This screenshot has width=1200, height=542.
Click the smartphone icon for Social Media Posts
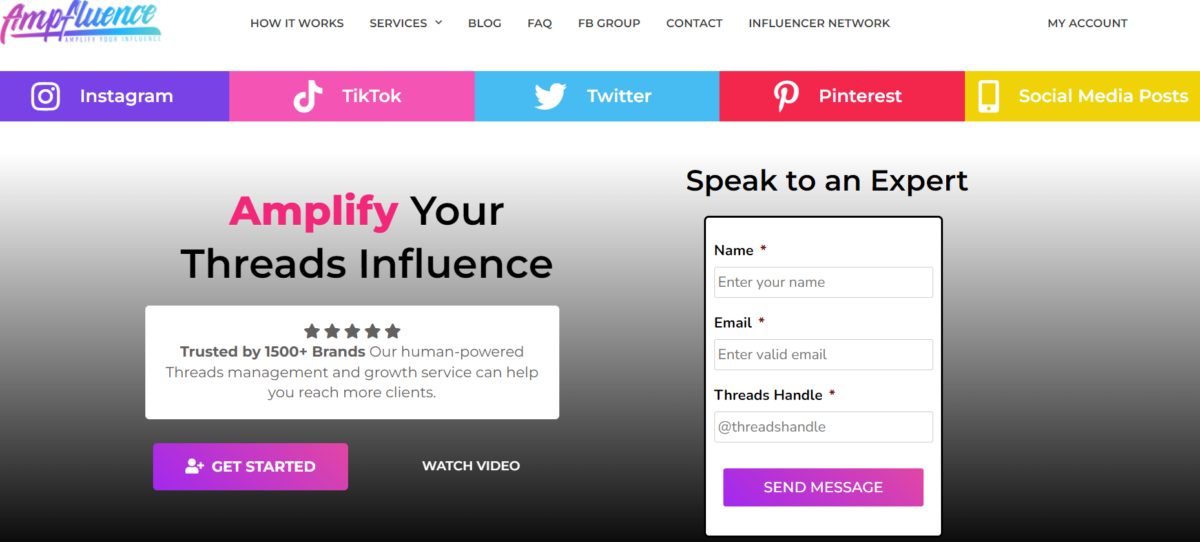(988, 96)
